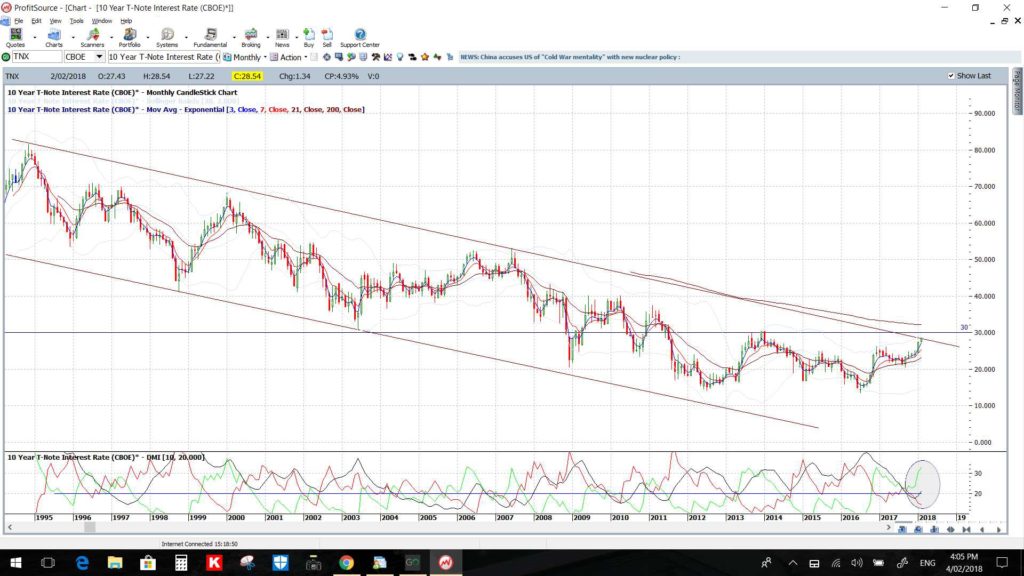
Task: Expand the dropdown arrow next to Quotes
Action: click(x=35, y=38)
